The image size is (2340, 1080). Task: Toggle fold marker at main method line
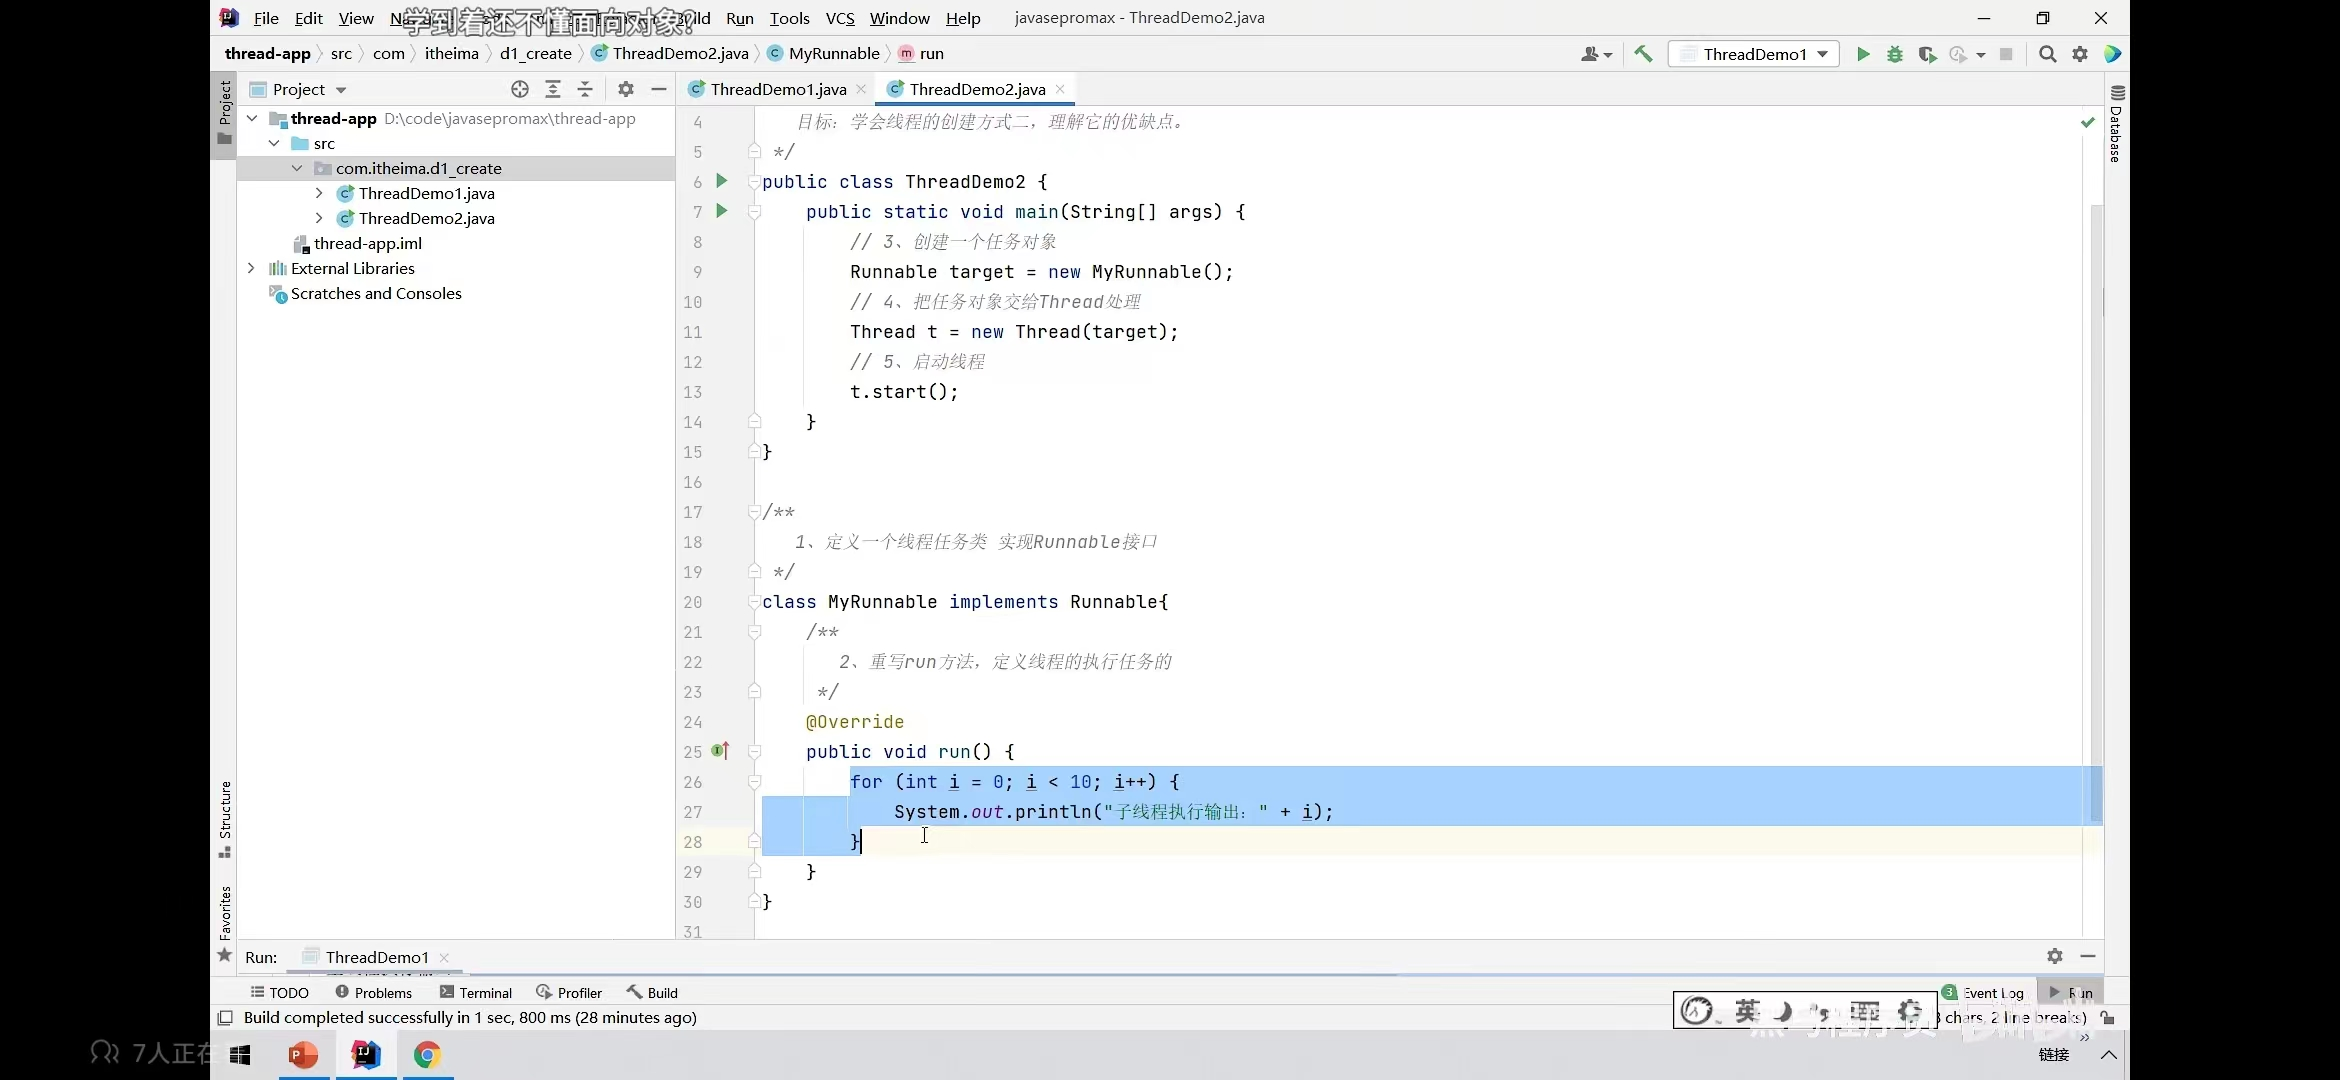(755, 212)
